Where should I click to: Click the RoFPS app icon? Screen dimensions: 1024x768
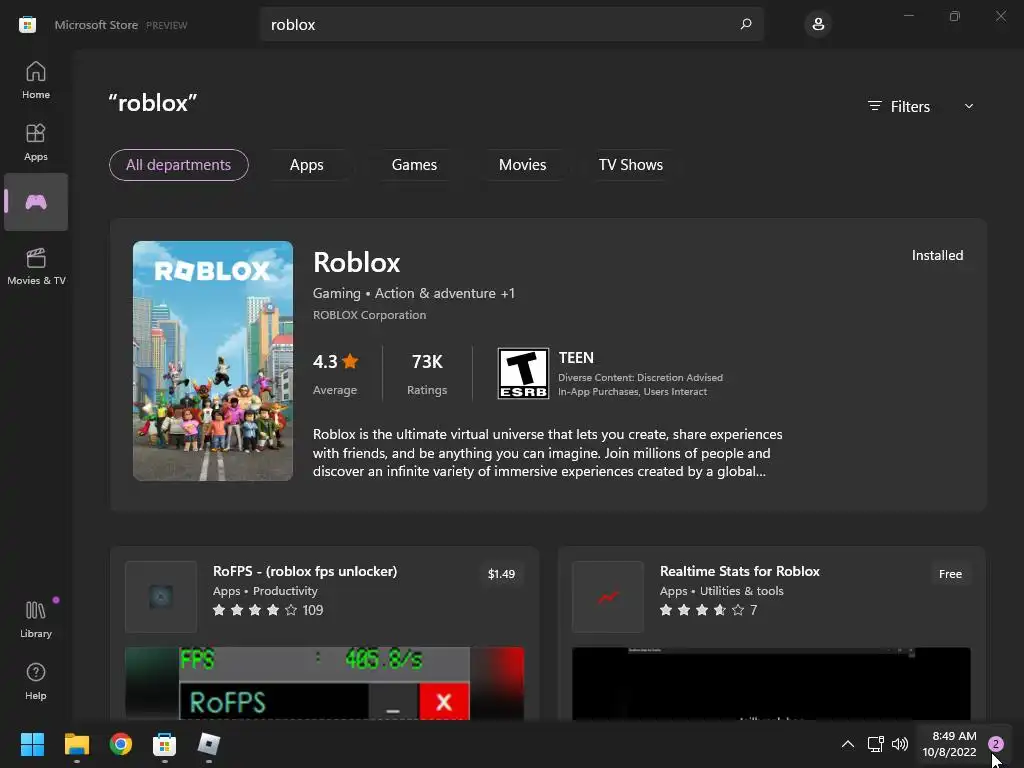coord(161,596)
